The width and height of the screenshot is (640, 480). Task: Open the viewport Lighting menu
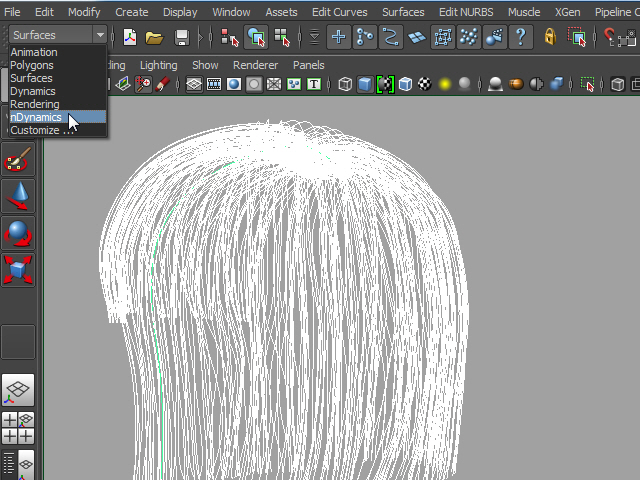[x=158, y=65]
